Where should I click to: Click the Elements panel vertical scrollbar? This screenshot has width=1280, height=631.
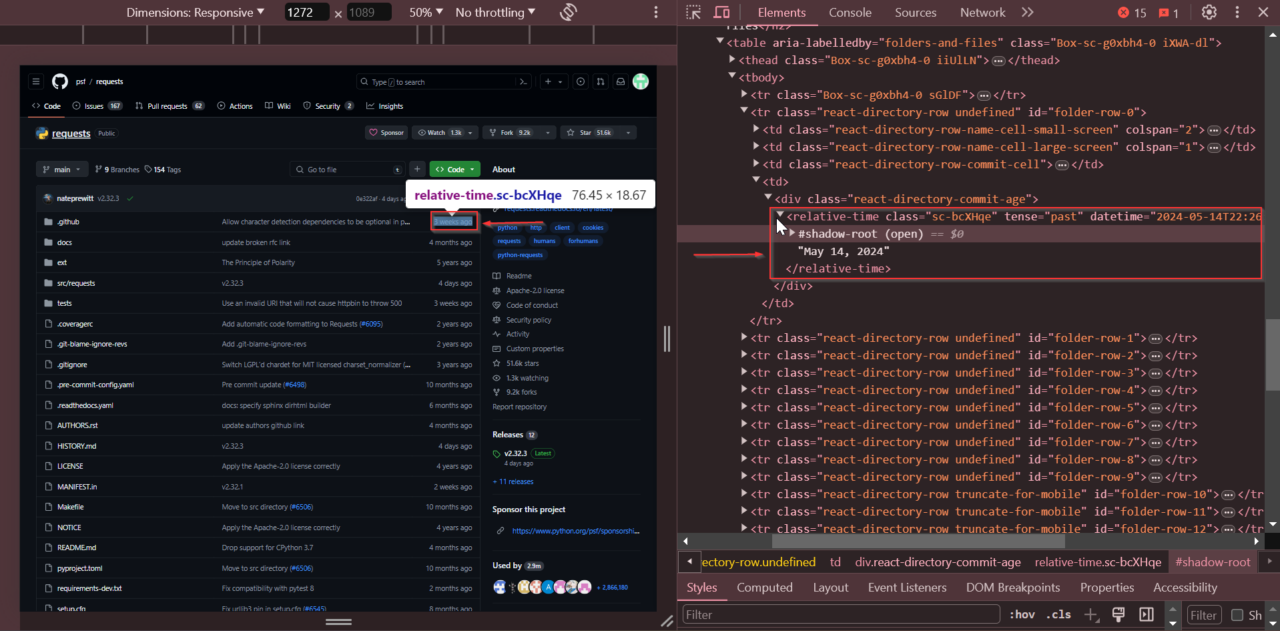coord(1272,354)
